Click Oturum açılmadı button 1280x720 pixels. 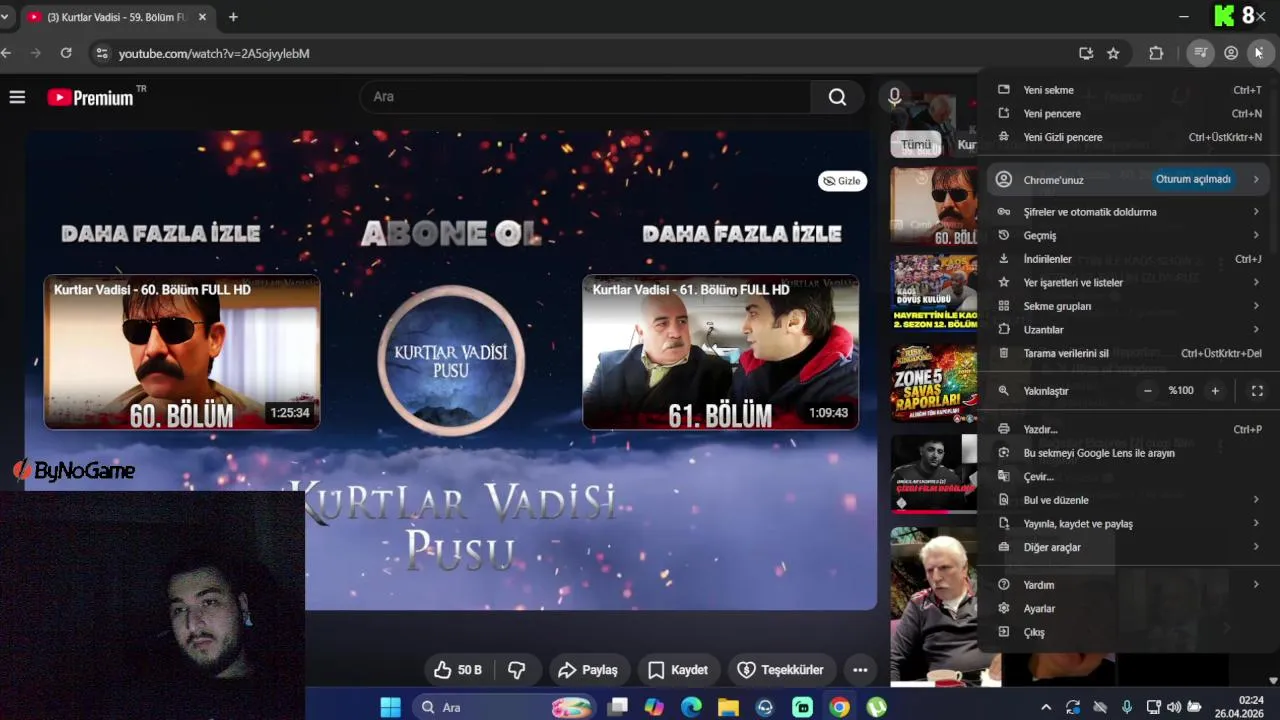point(1193,180)
